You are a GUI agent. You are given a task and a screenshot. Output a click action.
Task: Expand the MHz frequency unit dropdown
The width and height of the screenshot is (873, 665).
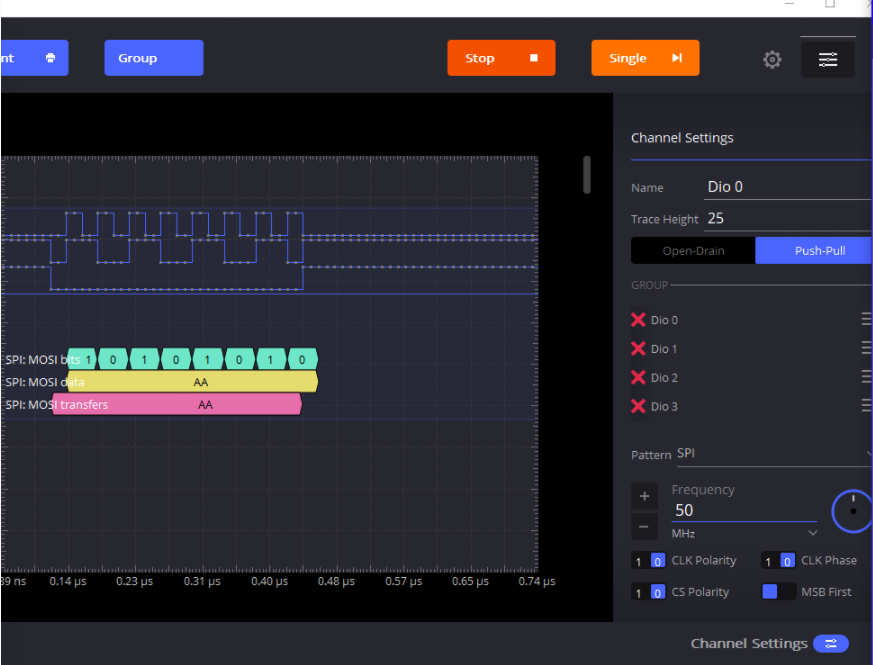click(744, 534)
